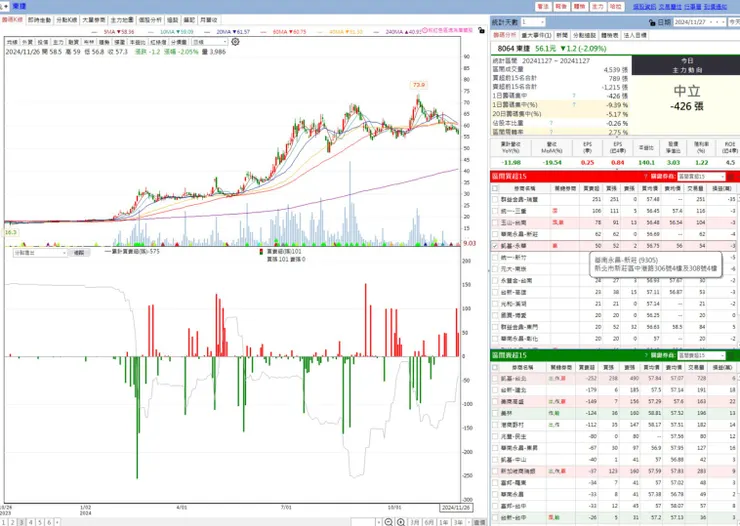Image resolution: width=740 pixels, height=526 pixels.
Task: Check the 凱基-中山 seller row
Action: [x=495, y=459]
